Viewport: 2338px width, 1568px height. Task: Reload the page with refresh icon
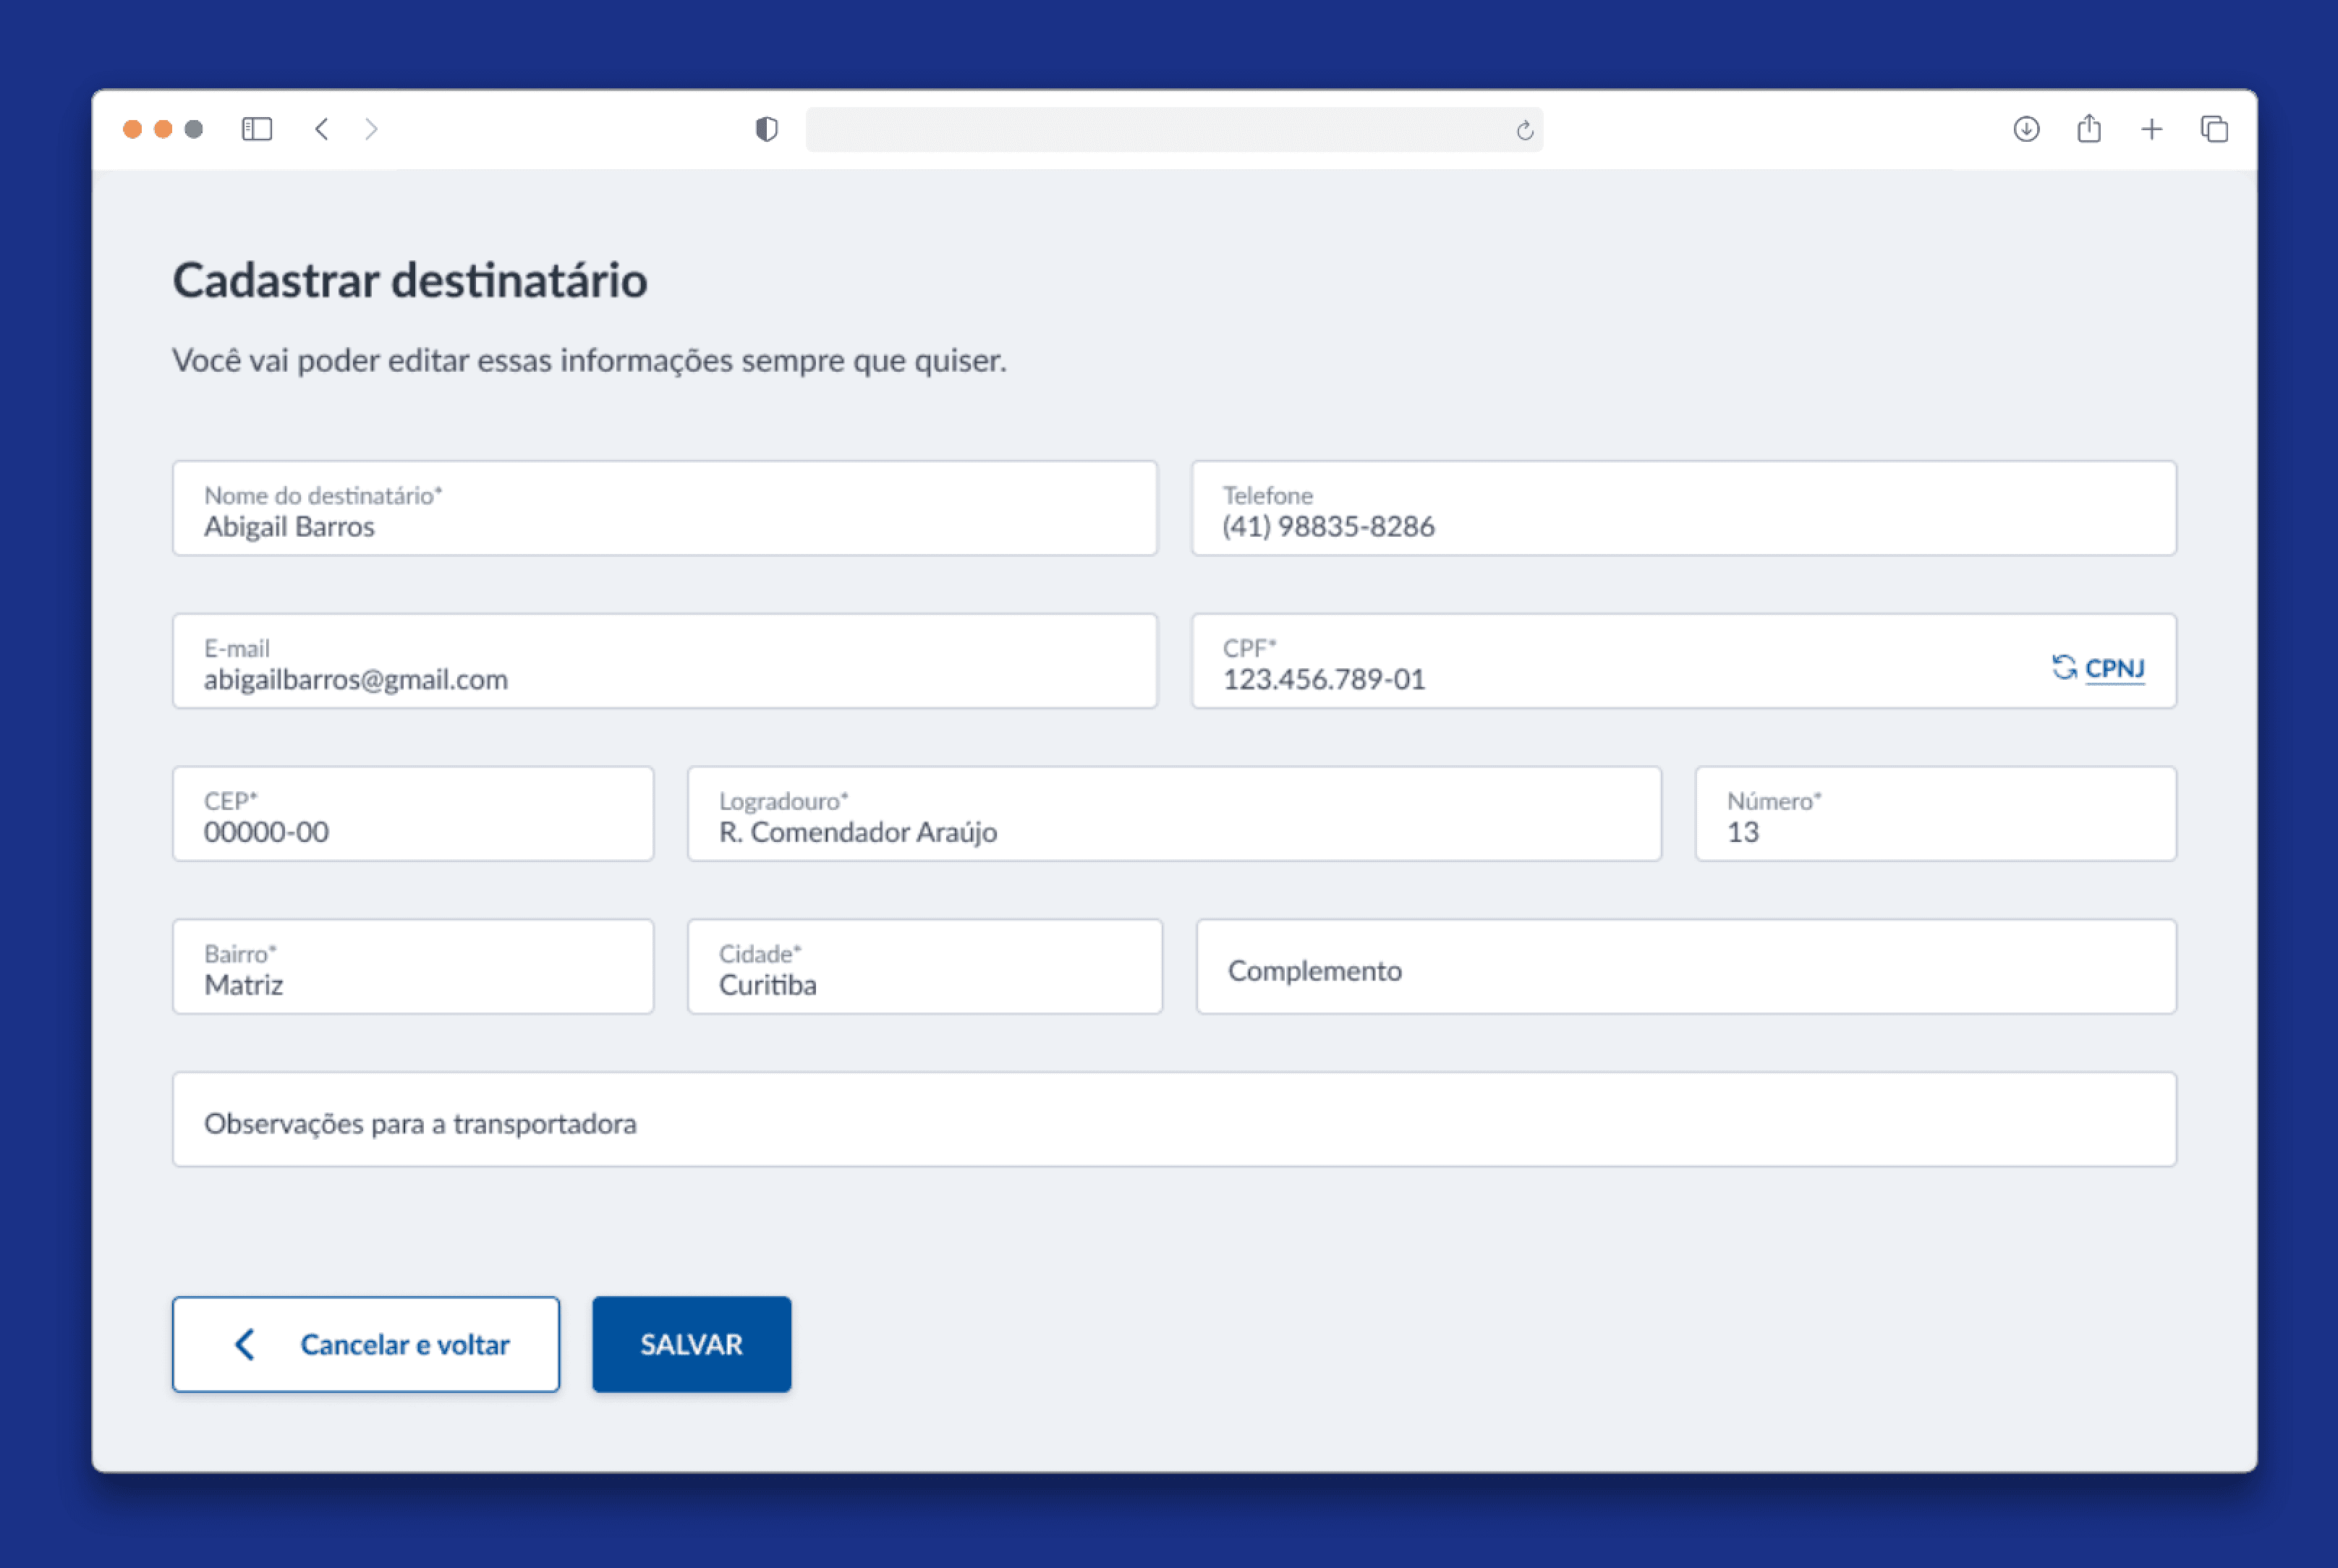pos(1524,130)
